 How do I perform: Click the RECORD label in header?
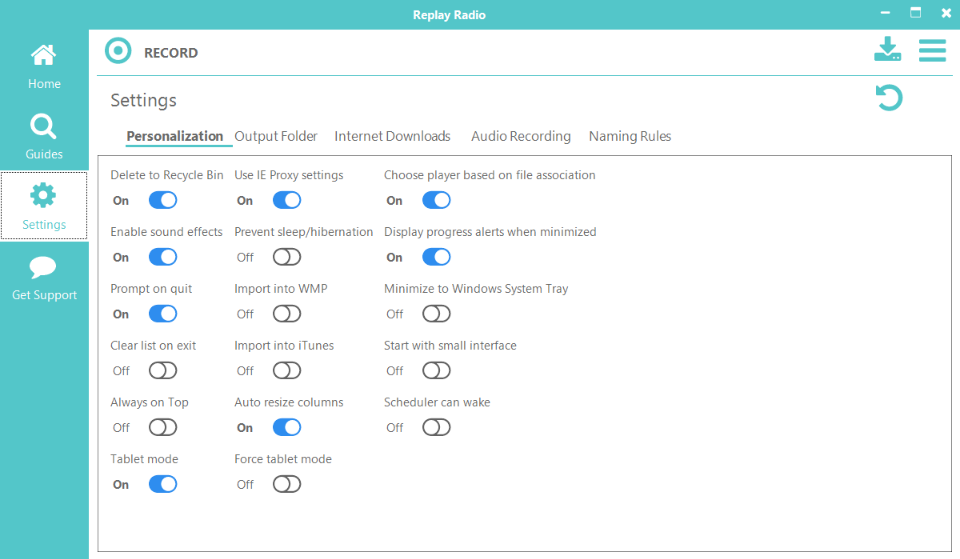pos(171,53)
